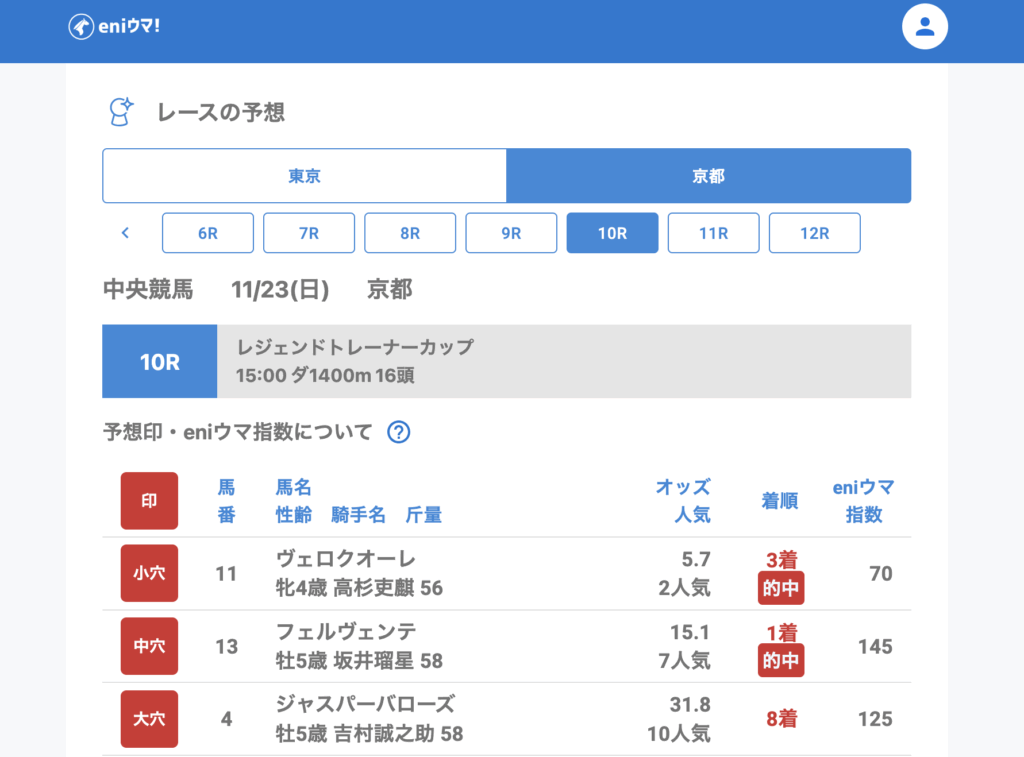Select race 6R
Image resolution: width=1024 pixels, height=757 pixels.
tap(208, 233)
